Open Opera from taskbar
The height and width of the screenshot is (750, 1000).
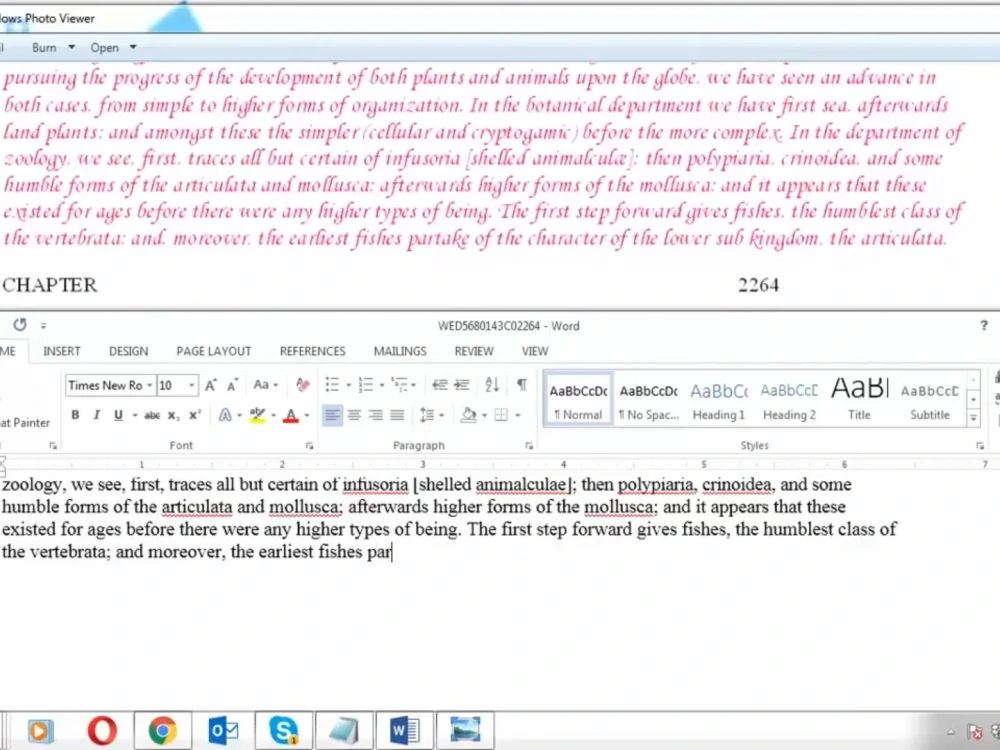[102, 731]
